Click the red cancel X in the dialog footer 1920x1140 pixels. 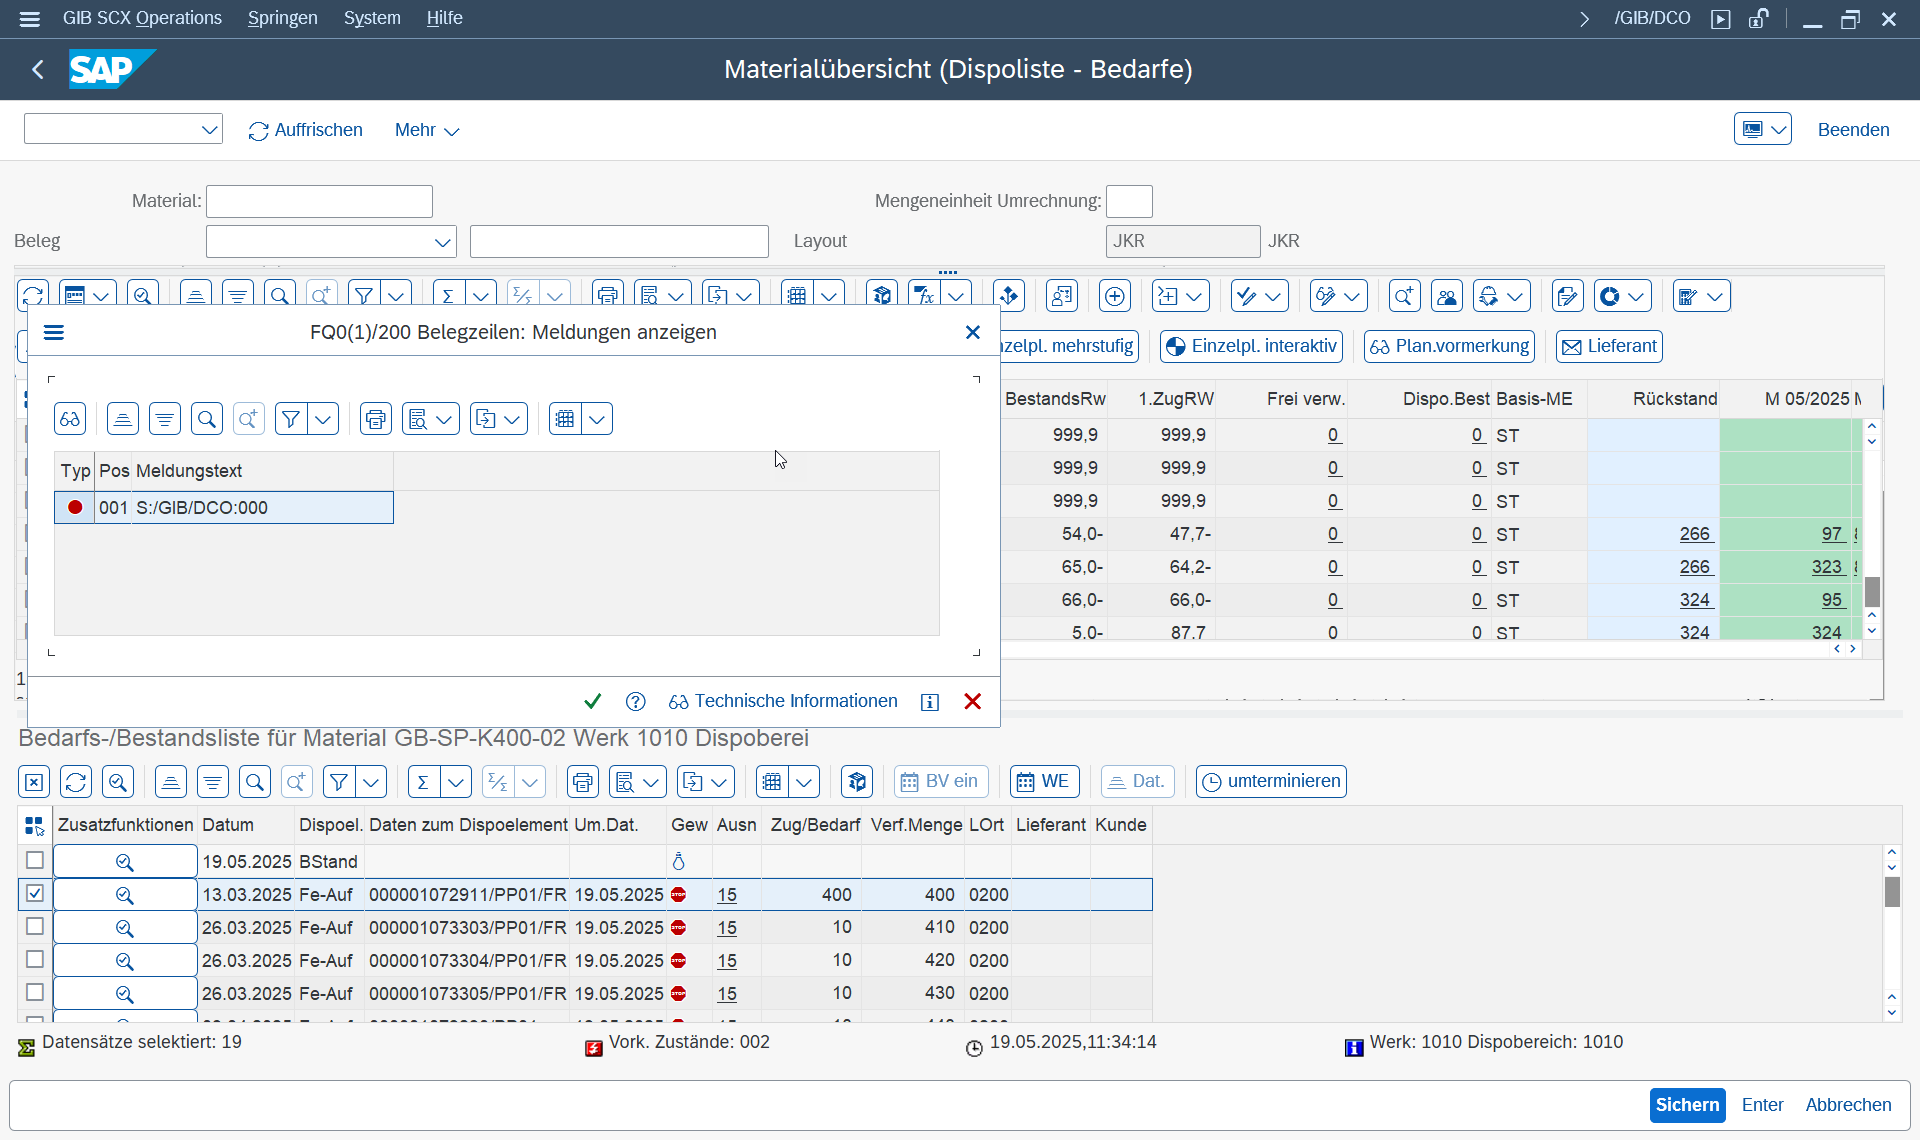972,701
